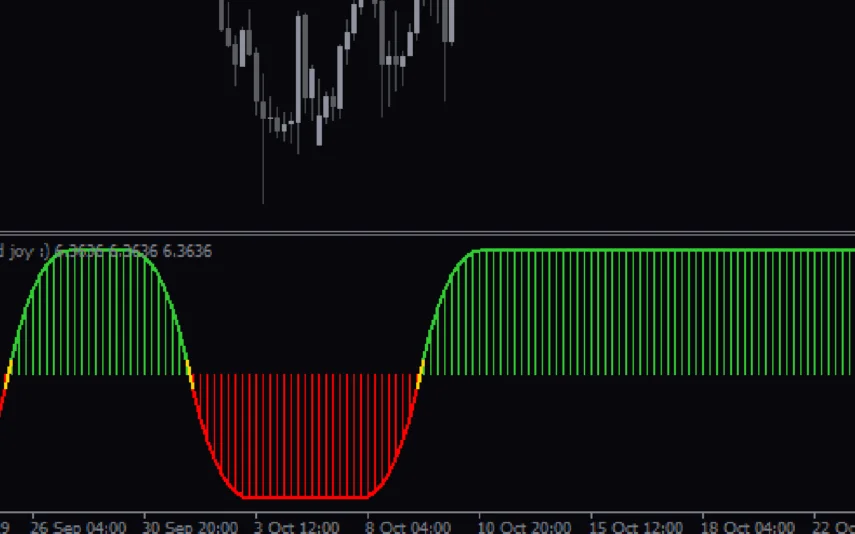Click the 15 Oct 12:00 time label
Viewport: 855px width, 534px height.
tap(635, 527)
